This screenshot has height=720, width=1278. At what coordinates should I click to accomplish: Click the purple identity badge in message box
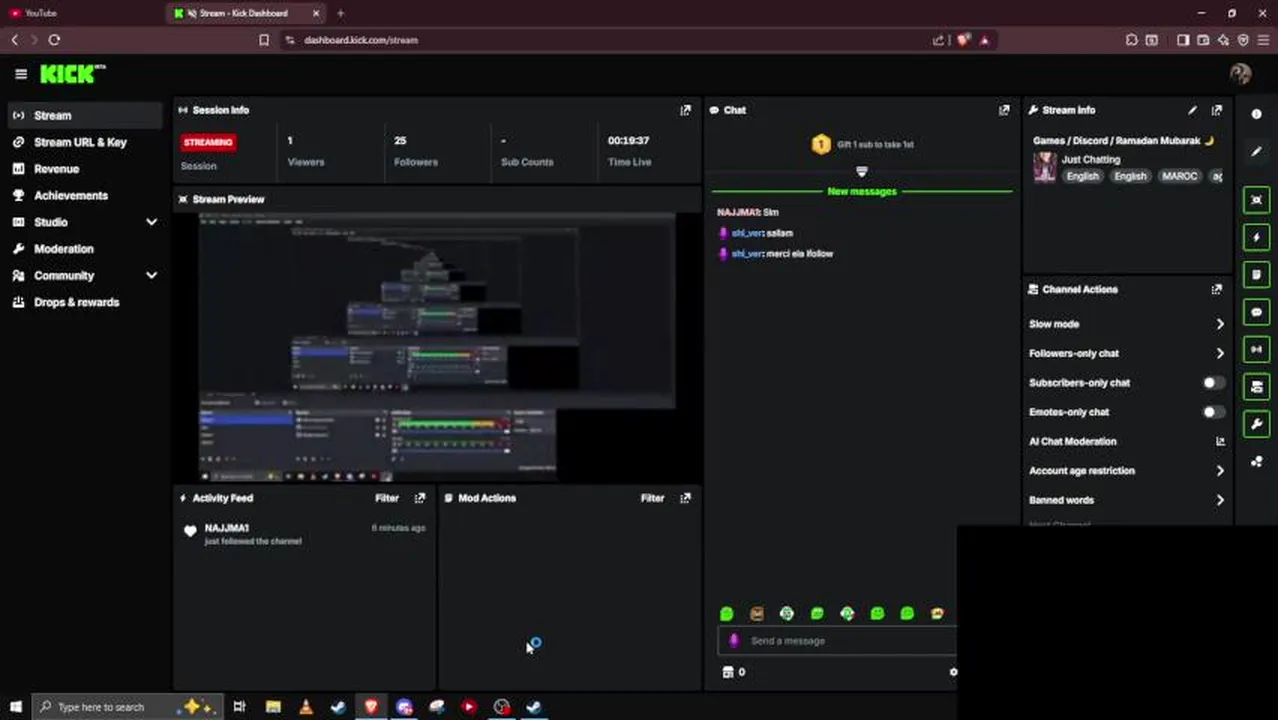pos(734,641)
